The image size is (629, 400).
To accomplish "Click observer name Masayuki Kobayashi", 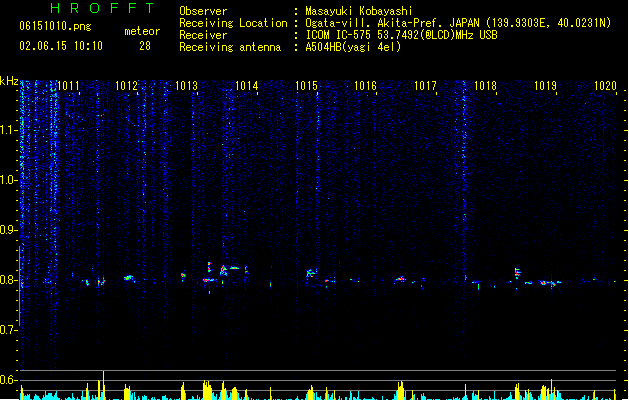I will pos(359,11).
